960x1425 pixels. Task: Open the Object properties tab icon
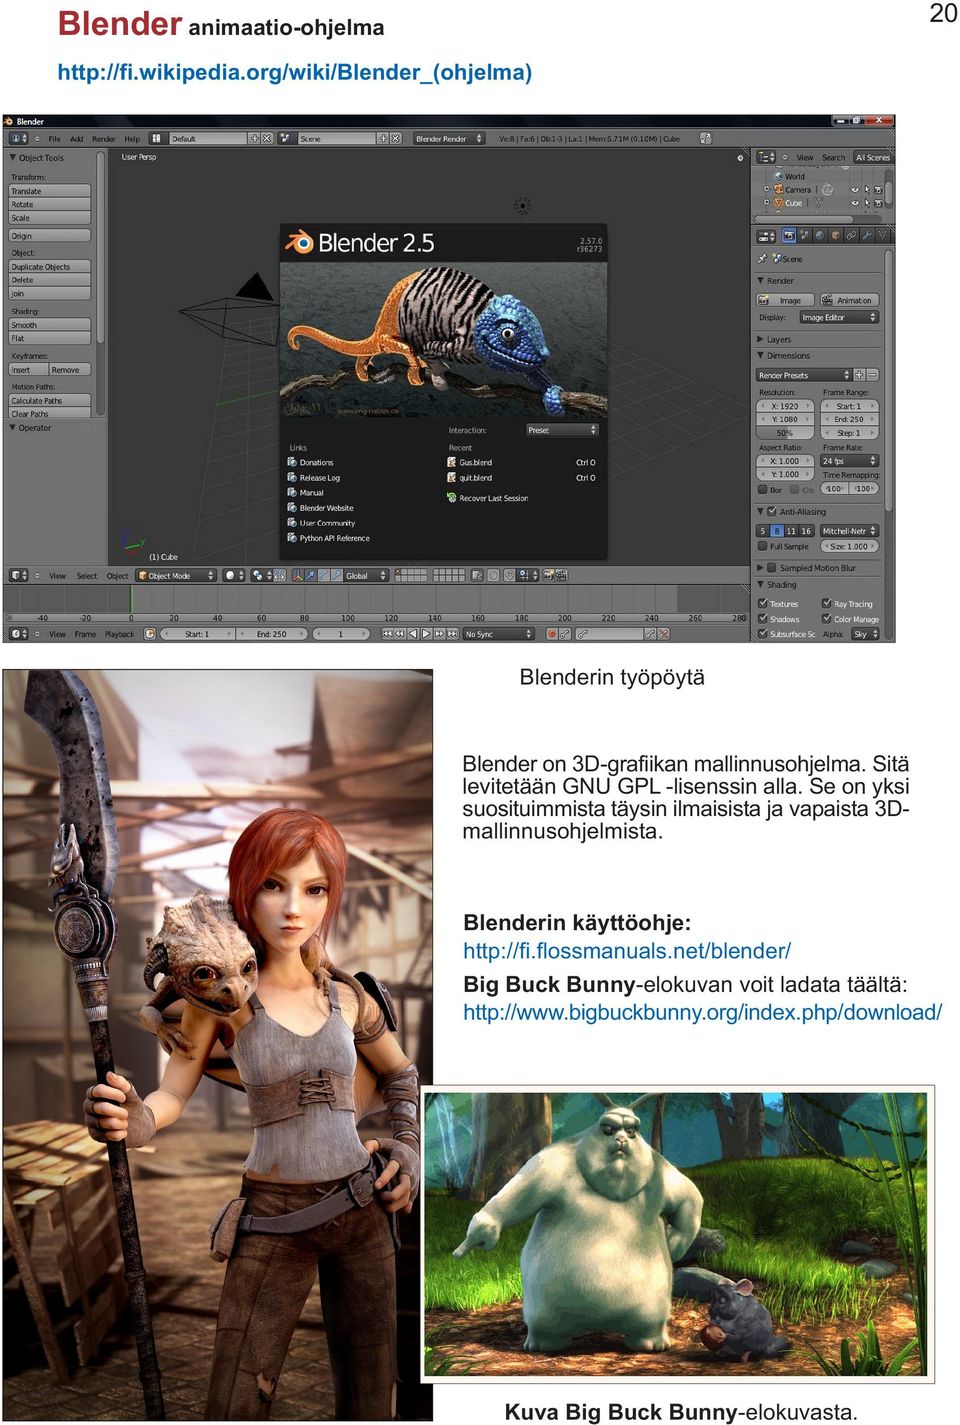pyautogui.click(x=836, y=236)
